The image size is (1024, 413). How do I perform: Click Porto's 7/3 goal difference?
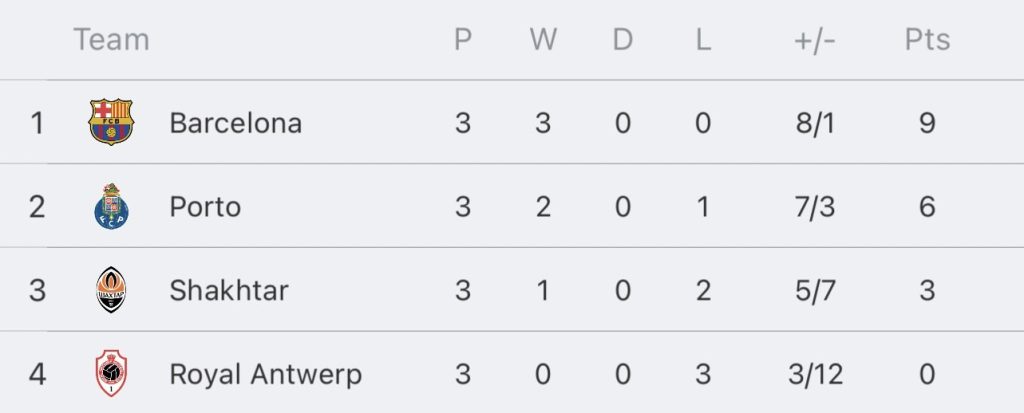[x=815, y=207]
